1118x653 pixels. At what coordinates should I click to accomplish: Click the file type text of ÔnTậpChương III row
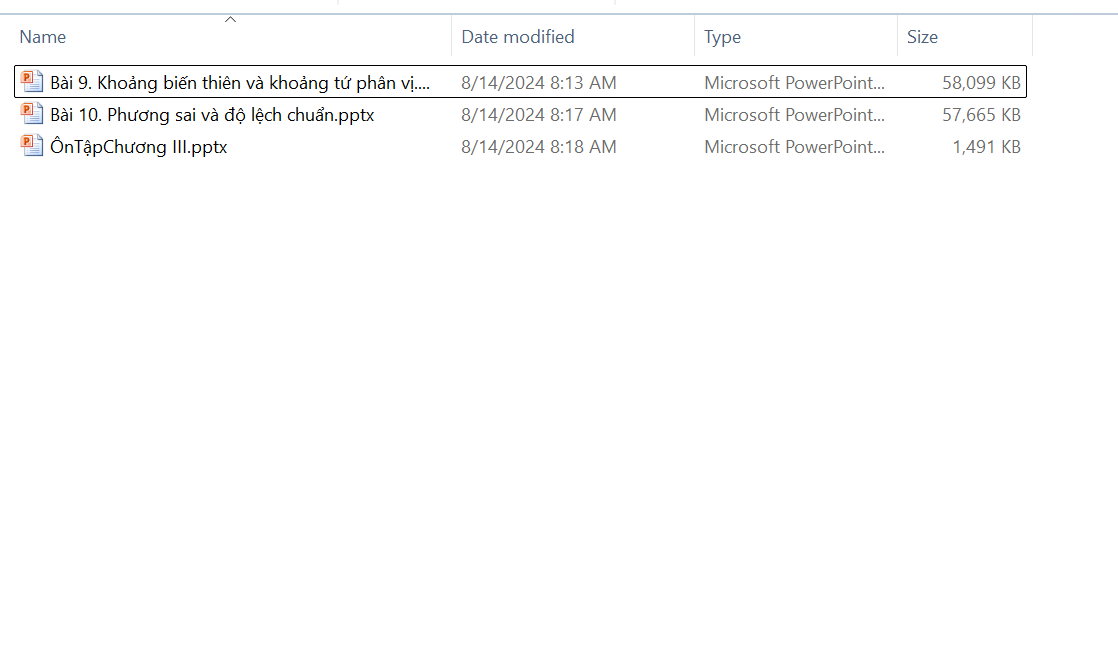click(794, 147)
